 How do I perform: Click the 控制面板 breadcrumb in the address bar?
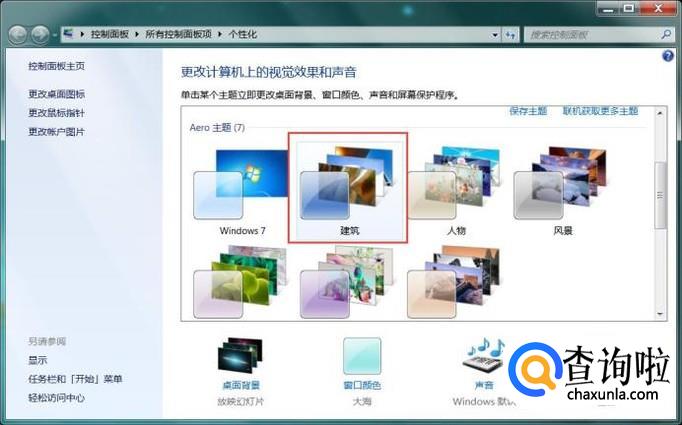[x=110, y=34]
